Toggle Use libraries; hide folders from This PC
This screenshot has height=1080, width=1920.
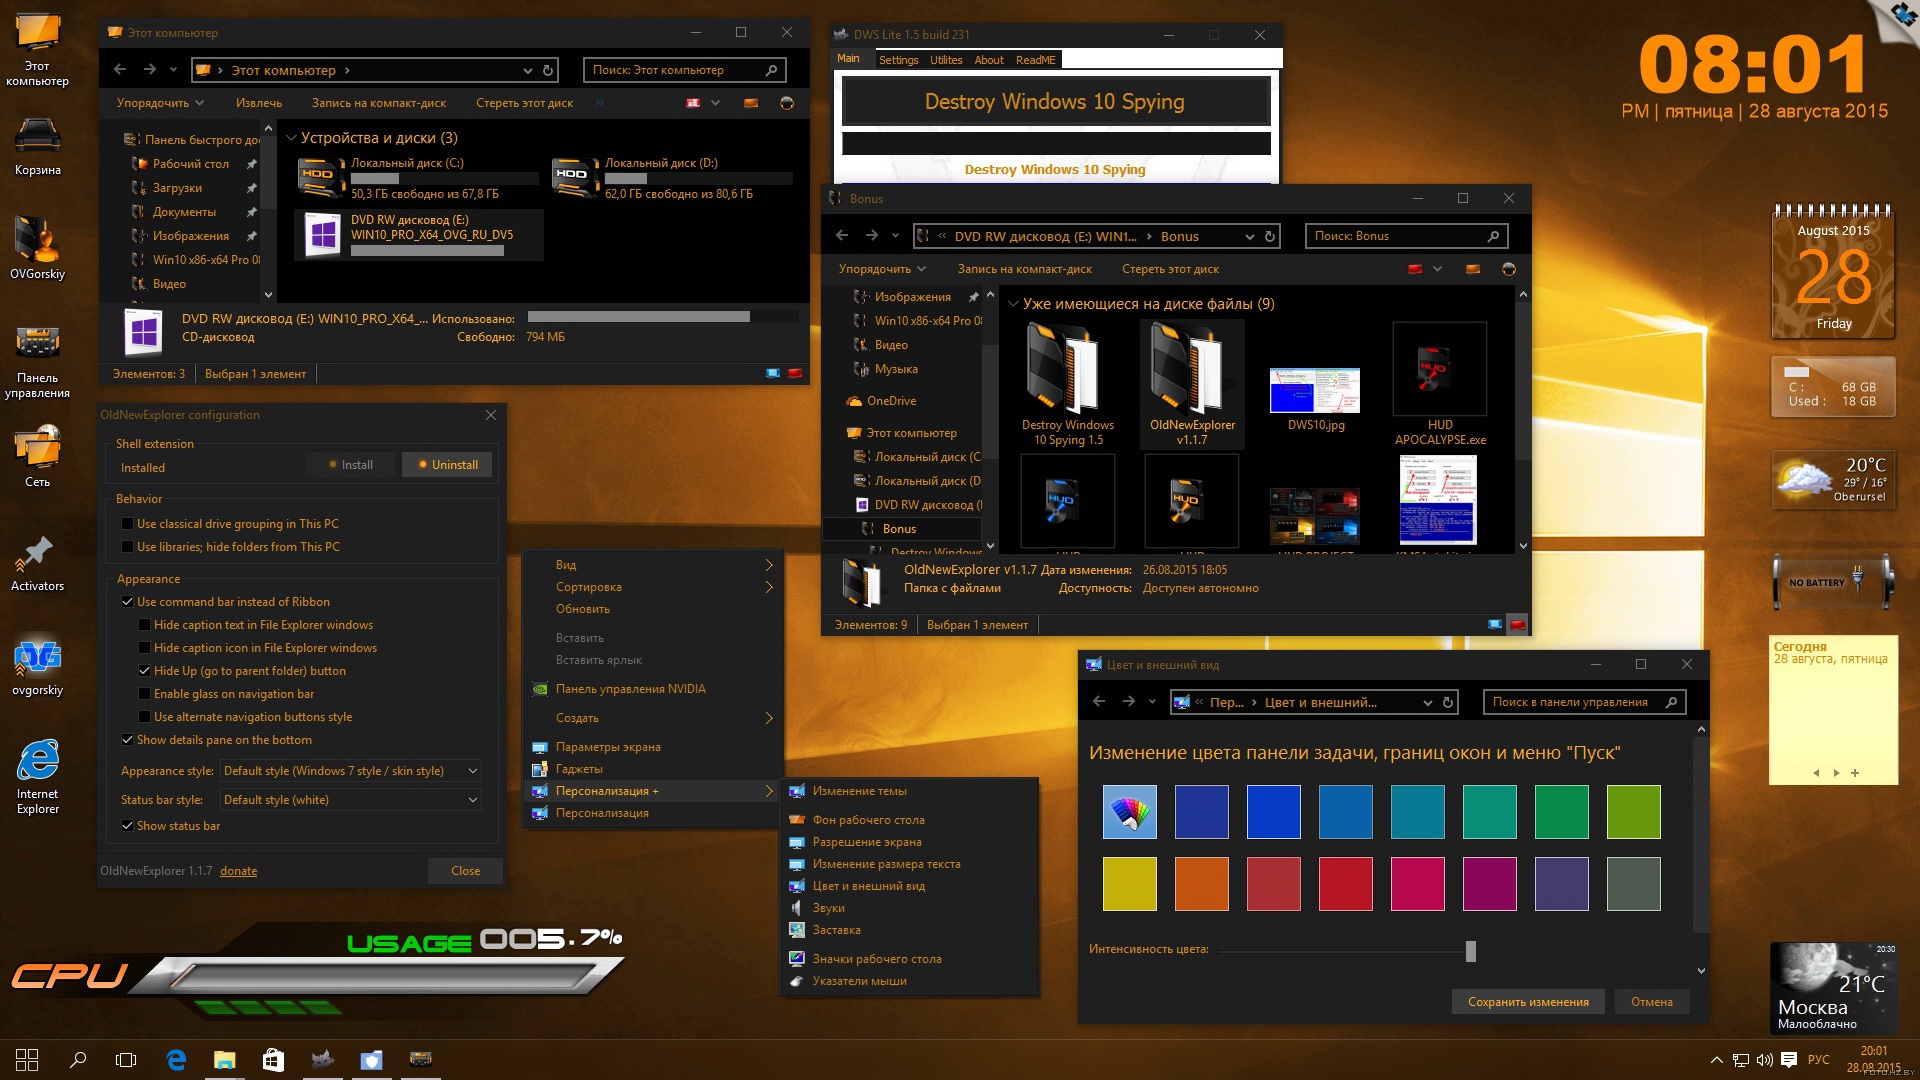pyautogui.click(x=127, y=547)
